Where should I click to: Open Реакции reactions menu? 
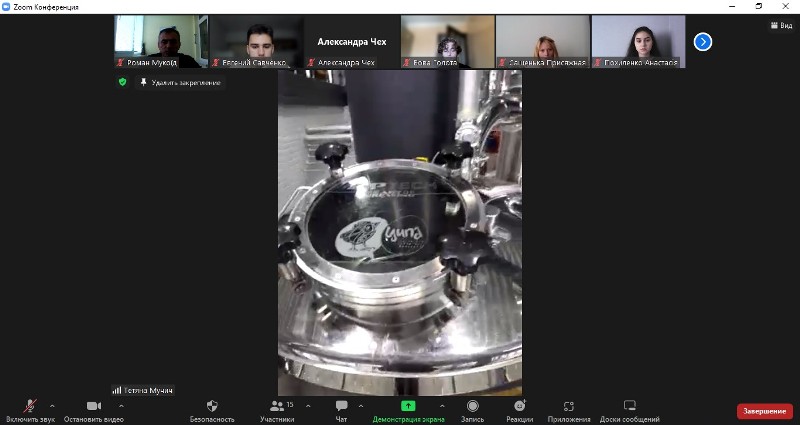pyautogui.click(x=520, y=411)
